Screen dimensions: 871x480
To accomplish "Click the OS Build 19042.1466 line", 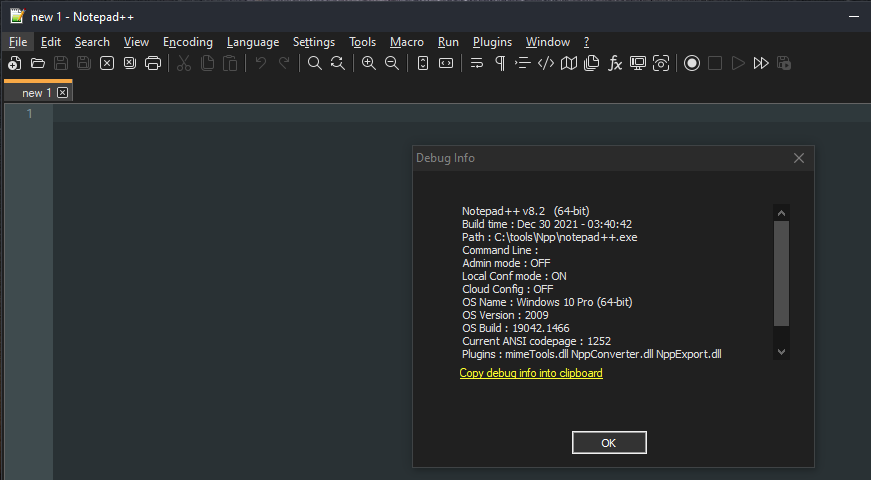I will pos(515,328).
